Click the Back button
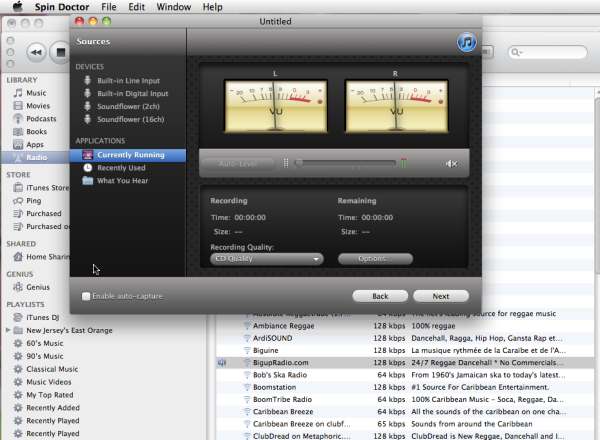Image resolution: width=600 pixels, height=440 pixels. (380, 296)
